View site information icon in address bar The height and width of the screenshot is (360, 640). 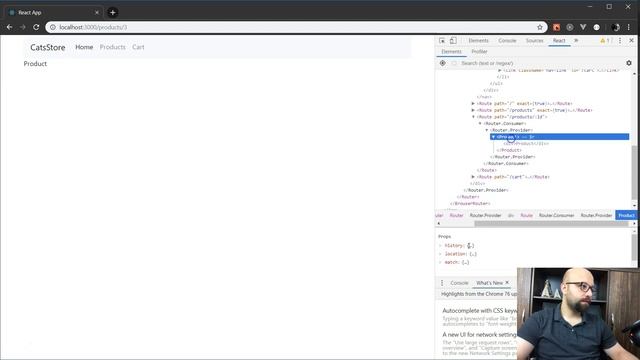tap(53, 27)
